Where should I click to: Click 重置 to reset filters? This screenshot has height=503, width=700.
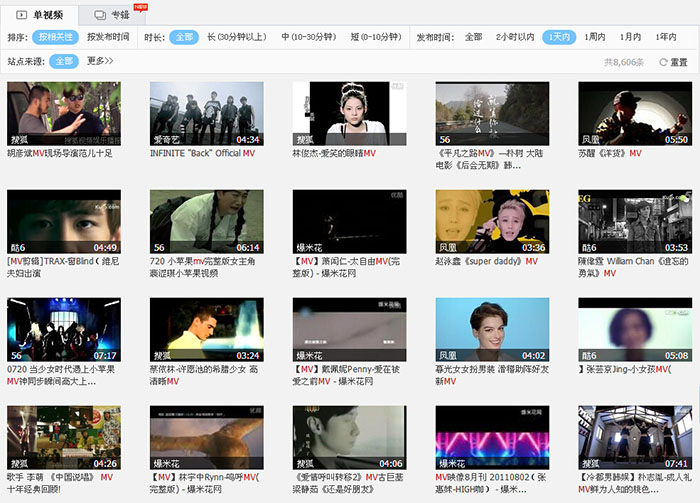(x=679, y=62)
